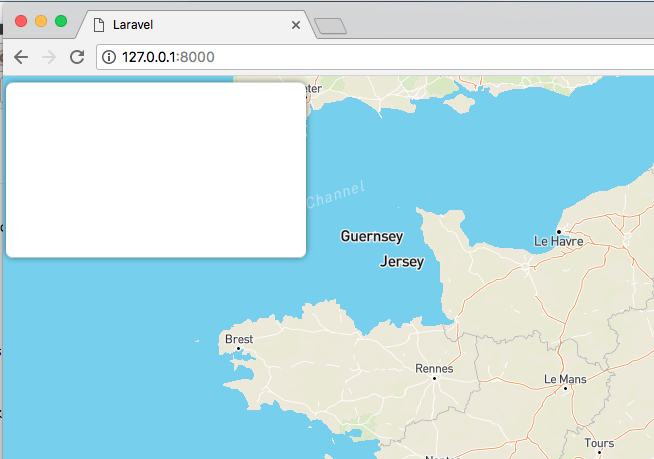Click the Brest city label

tap(239, 339)
